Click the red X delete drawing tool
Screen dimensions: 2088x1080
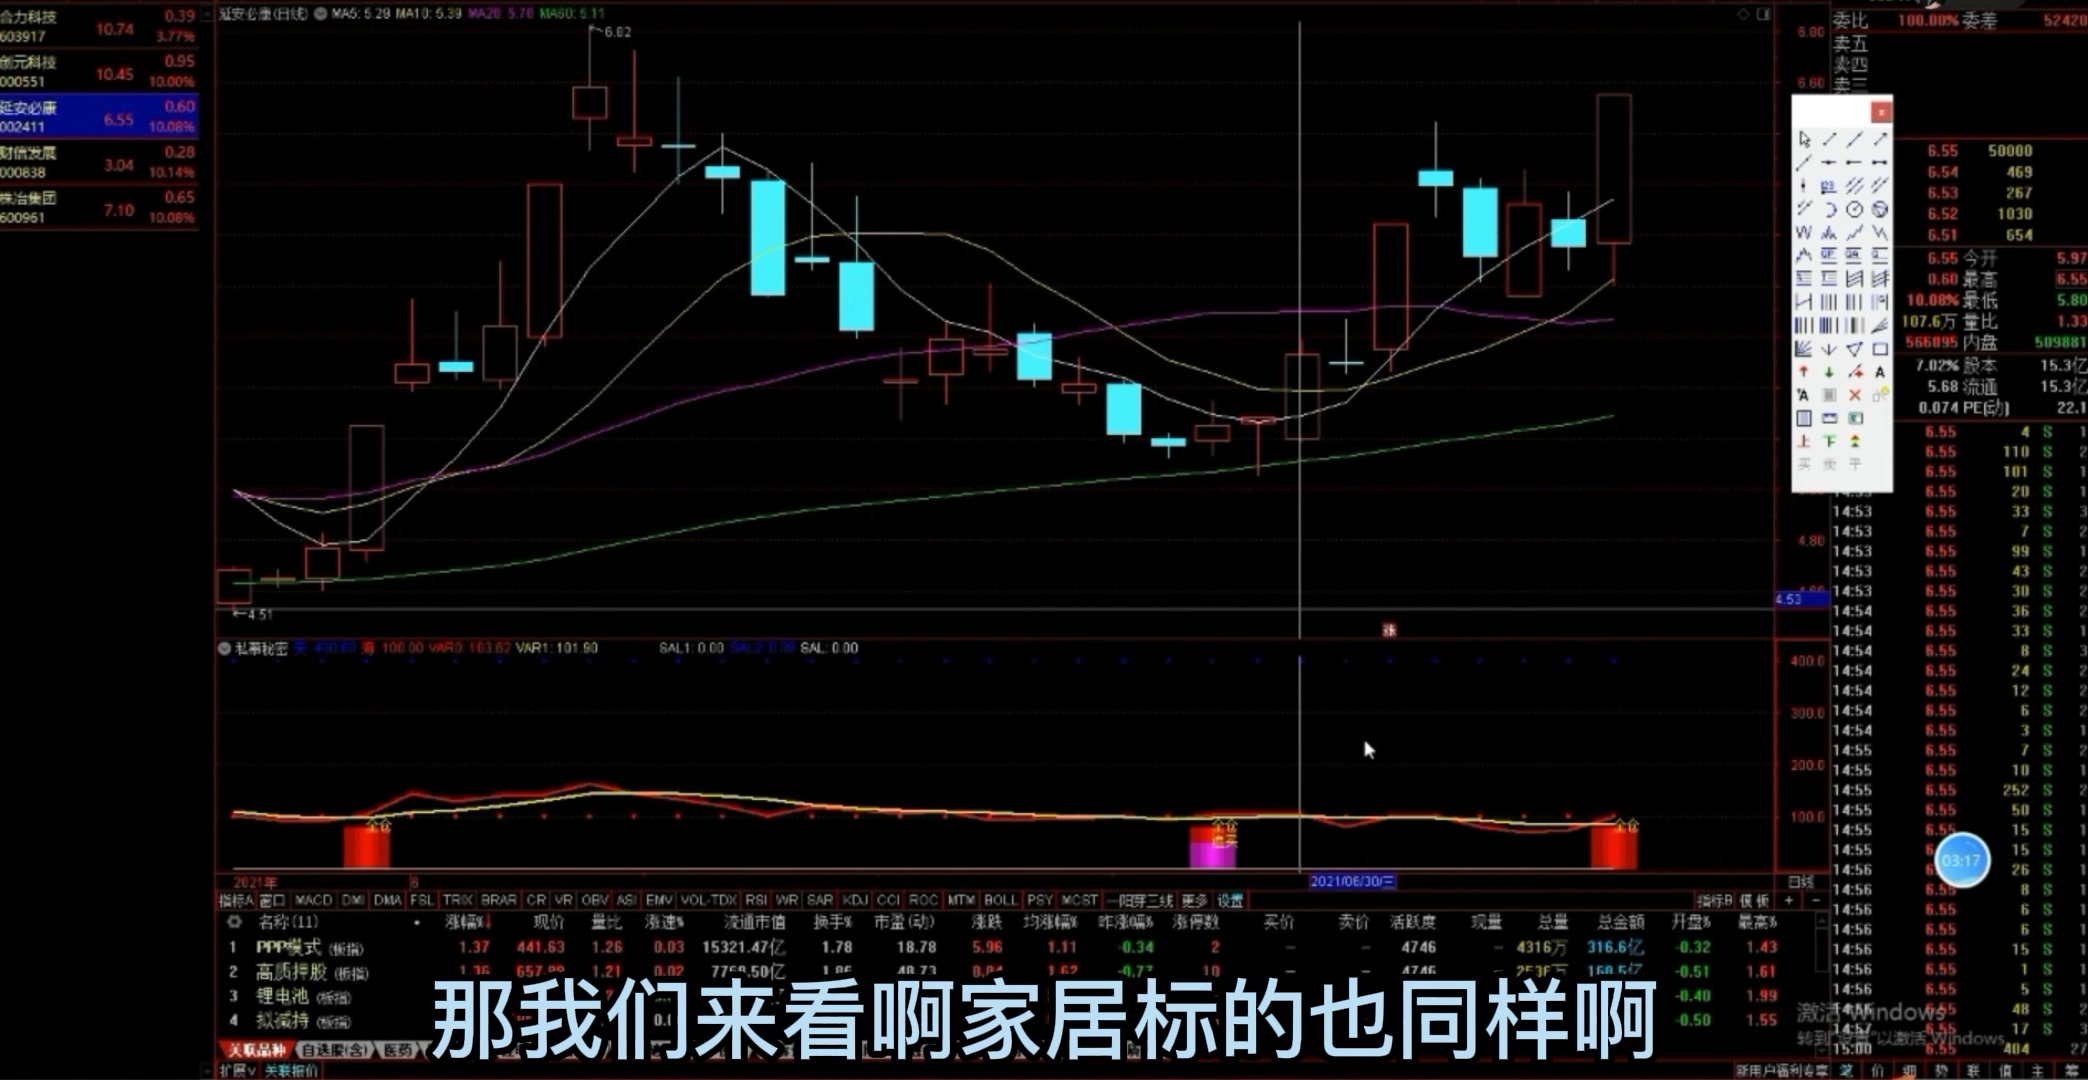(x=1854, y=395)
